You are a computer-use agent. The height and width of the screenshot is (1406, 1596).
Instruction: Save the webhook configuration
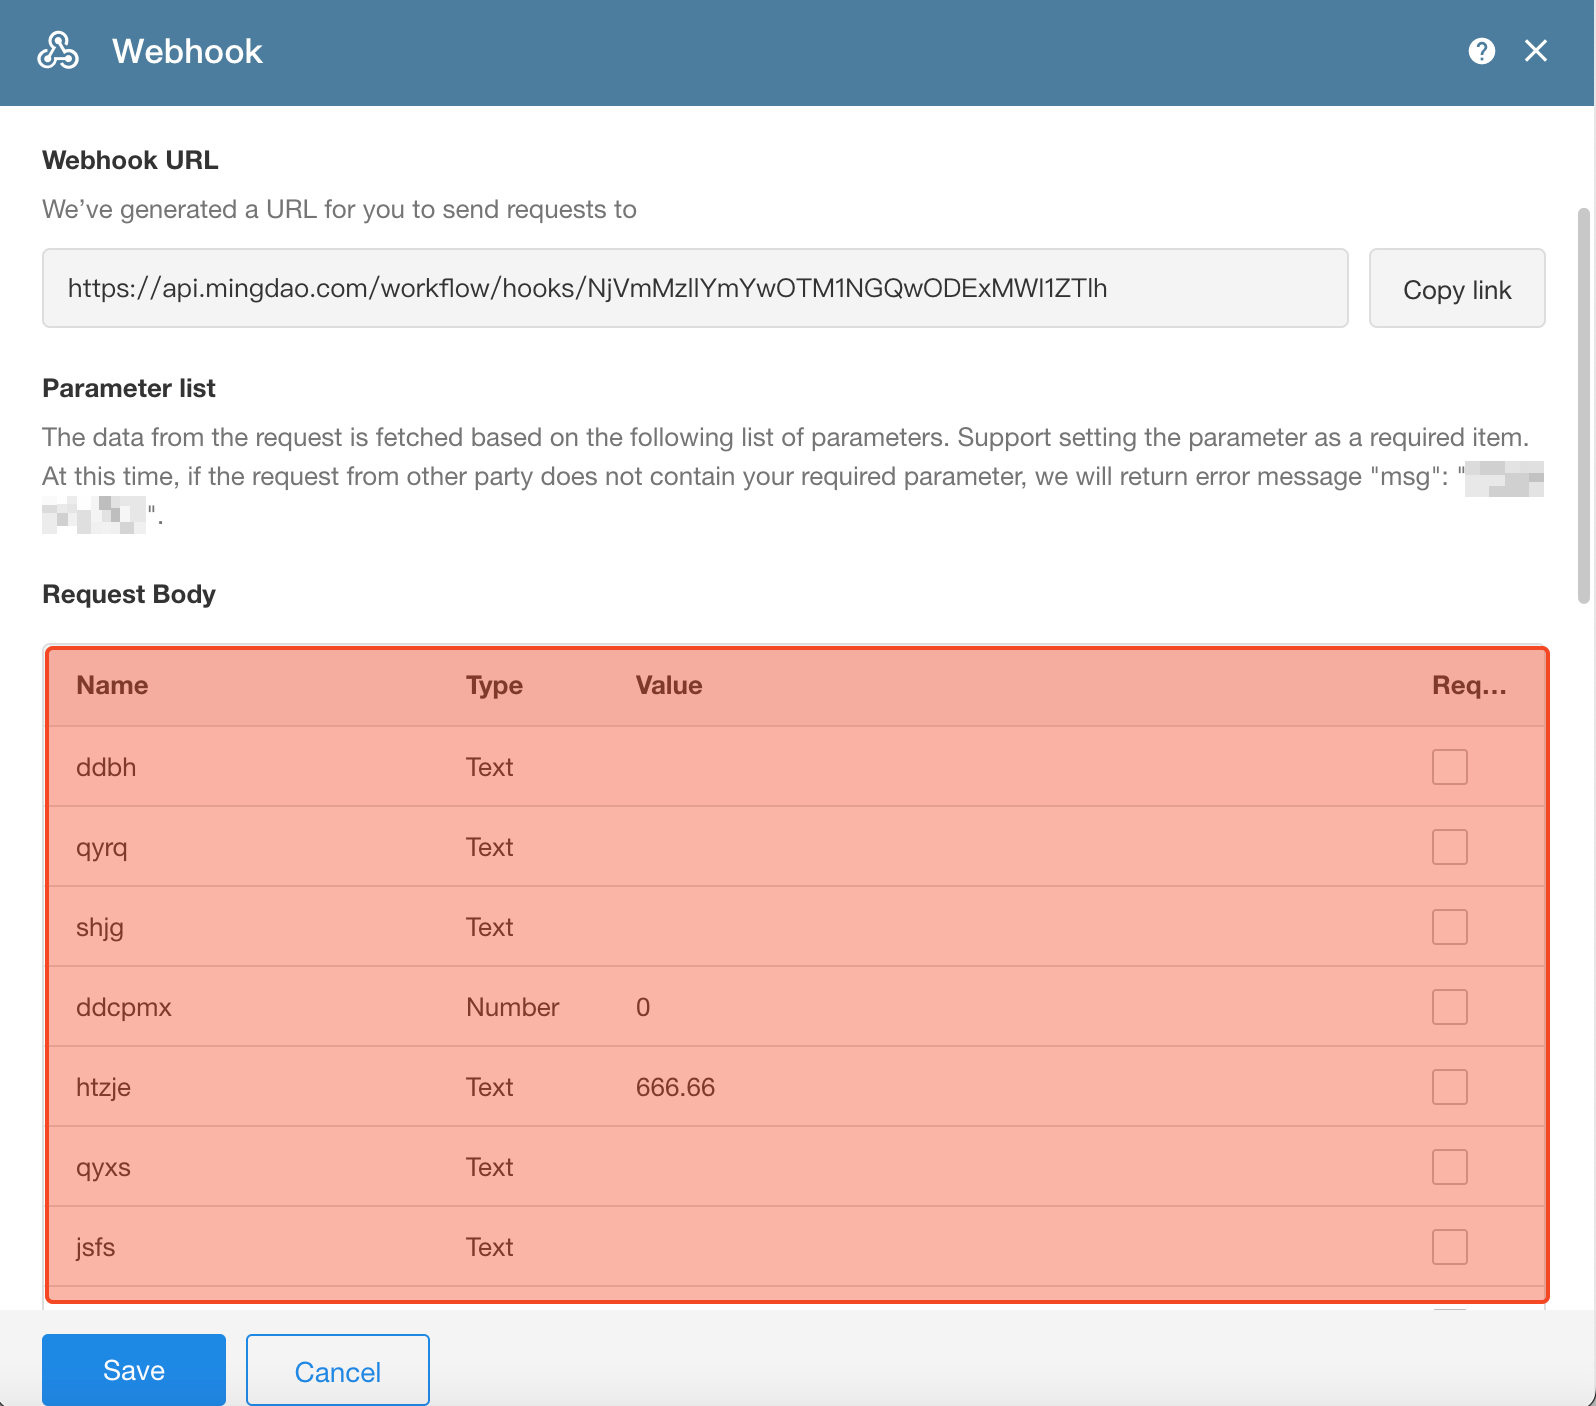pyautogui.click(x=134, y=1370)
